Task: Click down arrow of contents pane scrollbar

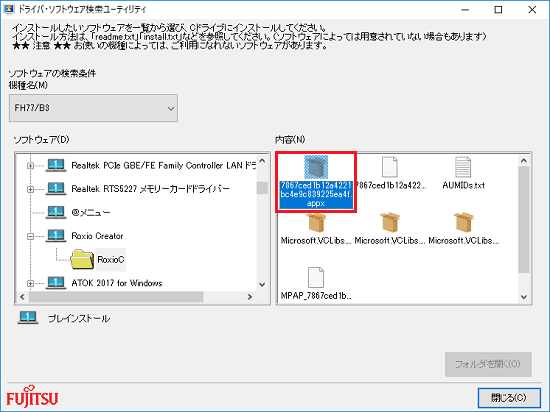Action: 524,297
